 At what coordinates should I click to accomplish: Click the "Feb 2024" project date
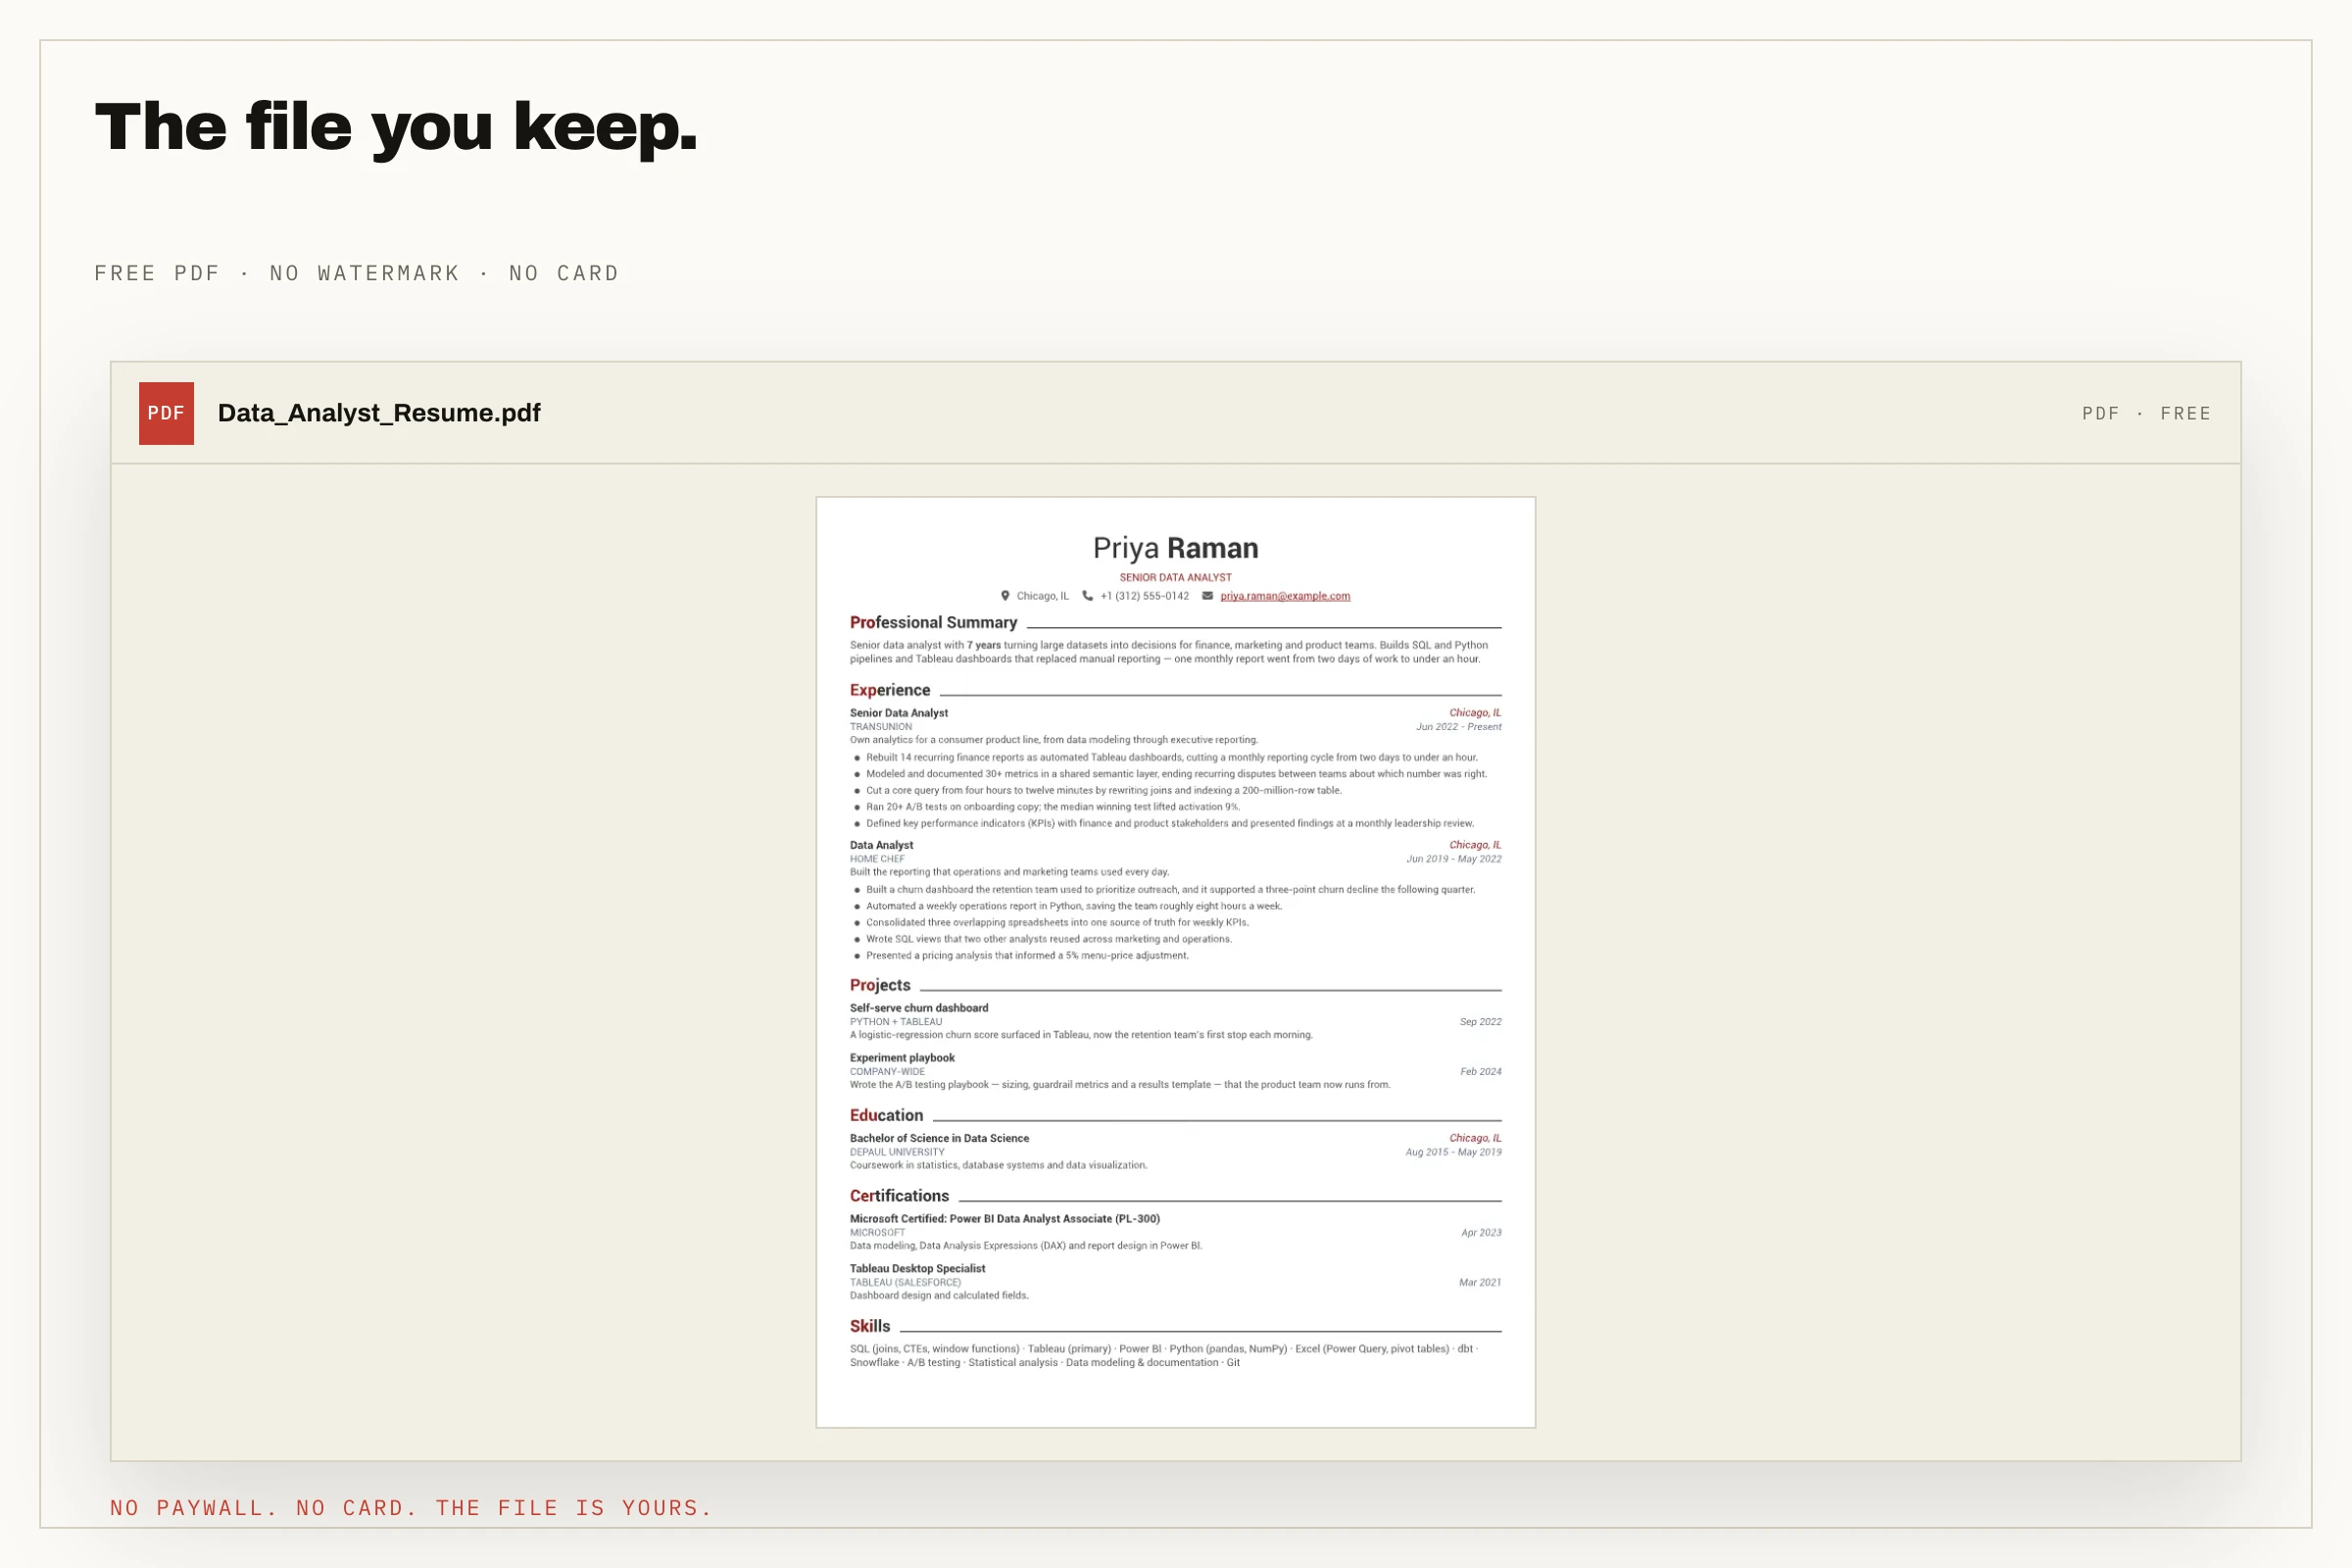pyautogui.click(x=1481, y=1072)
